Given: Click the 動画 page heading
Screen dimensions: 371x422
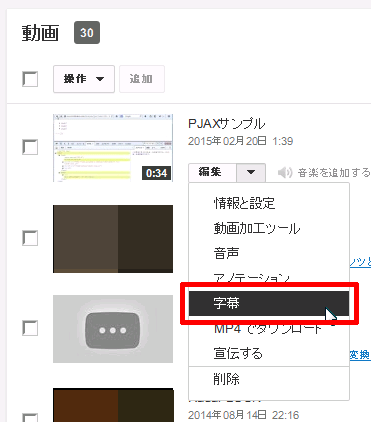Looking at the screenshot, I should [x=40, y=33].
